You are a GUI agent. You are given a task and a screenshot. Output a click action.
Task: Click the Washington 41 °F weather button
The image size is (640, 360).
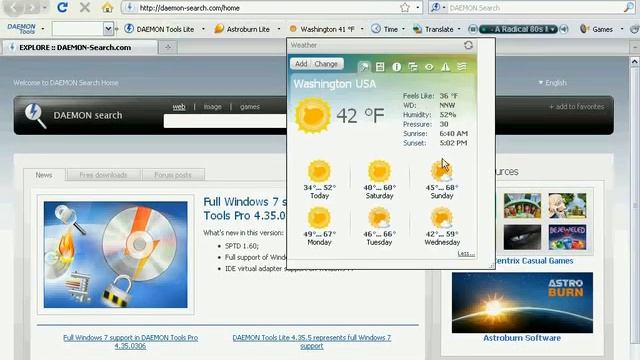point(322,29)
